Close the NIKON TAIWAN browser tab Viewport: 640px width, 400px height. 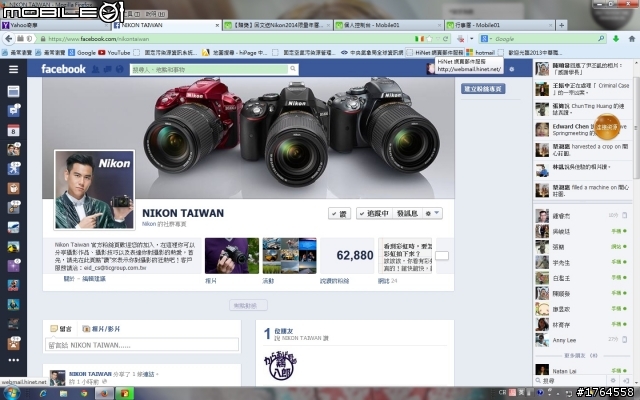(x=217, y=25)
